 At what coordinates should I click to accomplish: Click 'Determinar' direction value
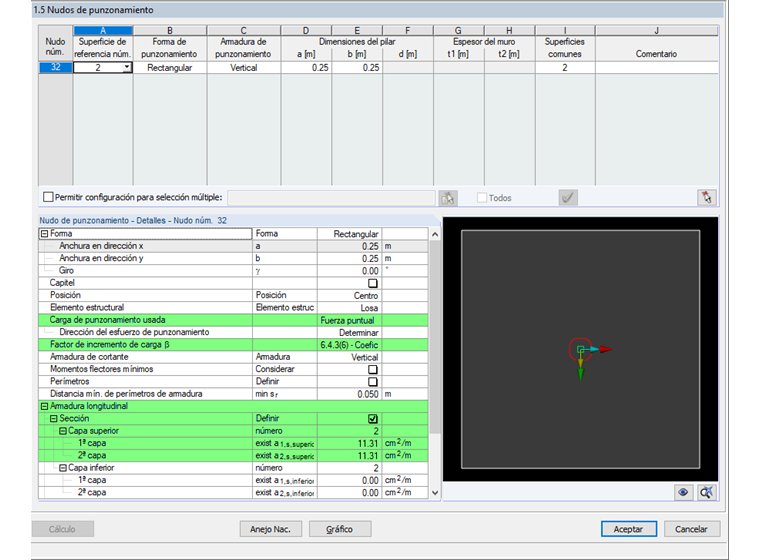point(349,333)
